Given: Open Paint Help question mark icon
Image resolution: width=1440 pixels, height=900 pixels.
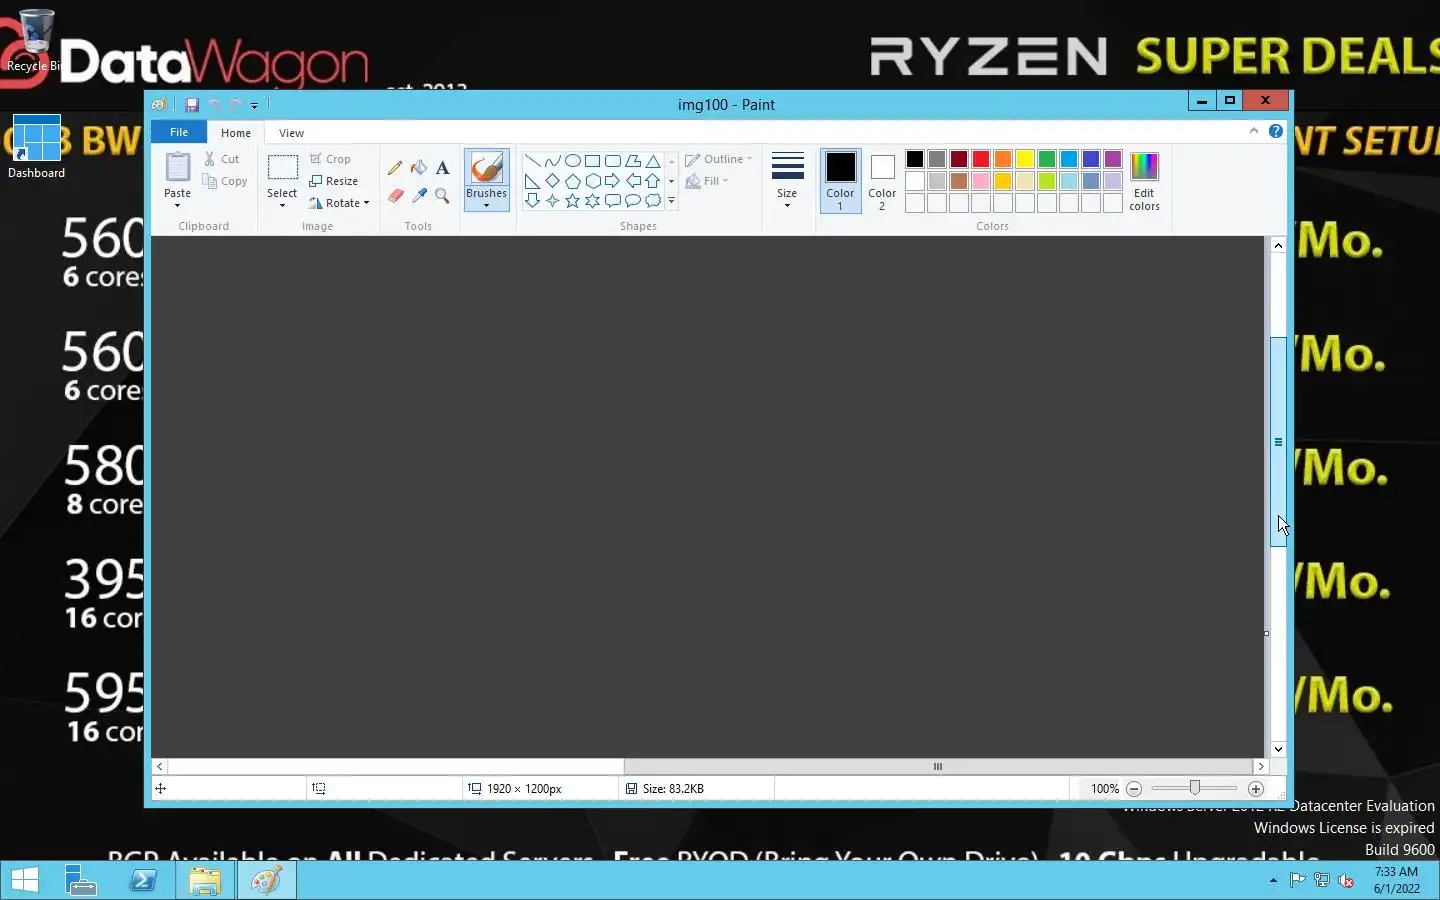Looking at the screenshot, I should (x=1275, y=131).
